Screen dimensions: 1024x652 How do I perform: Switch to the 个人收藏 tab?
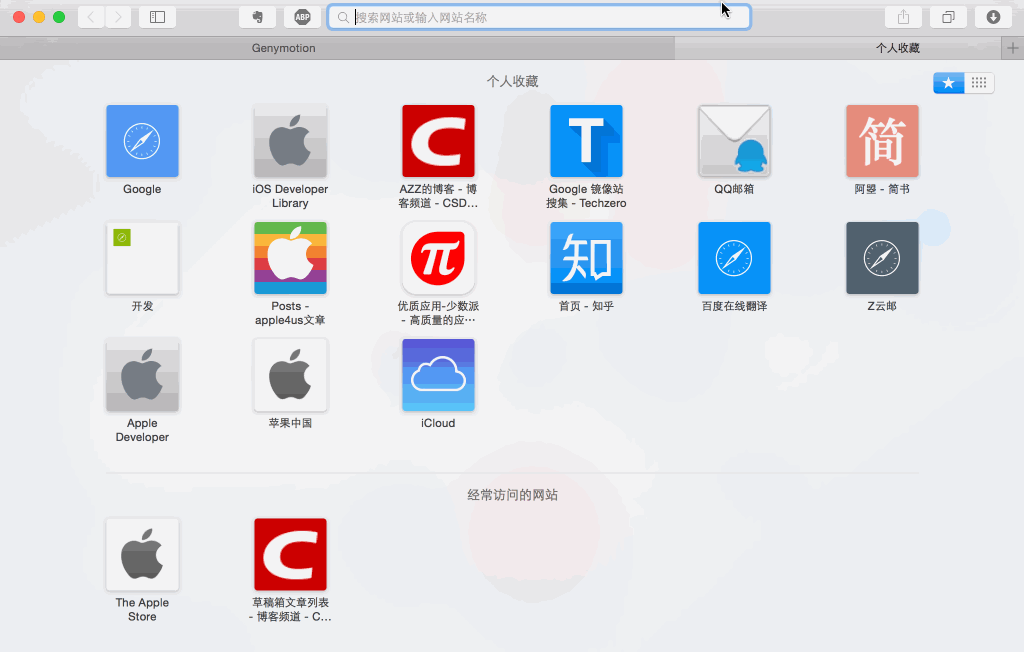click(838, 48)
